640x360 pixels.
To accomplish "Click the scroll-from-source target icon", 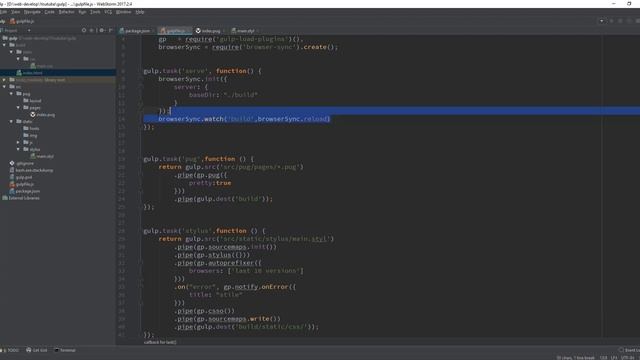I will 84,30.
